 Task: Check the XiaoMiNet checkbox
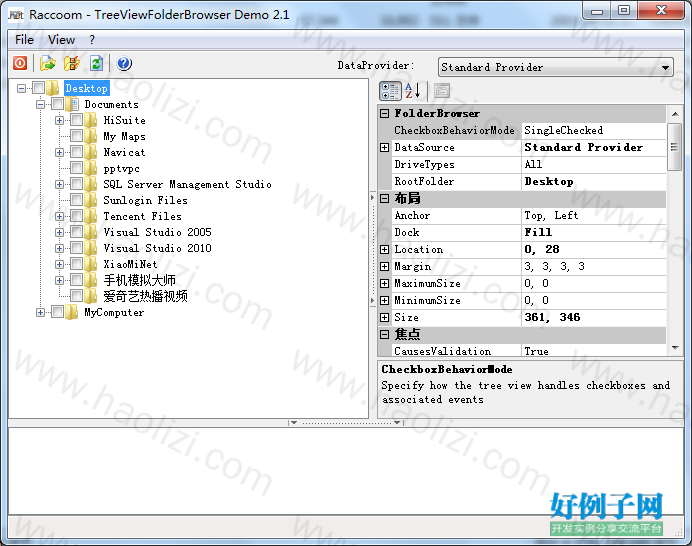[x=76, y=264]
